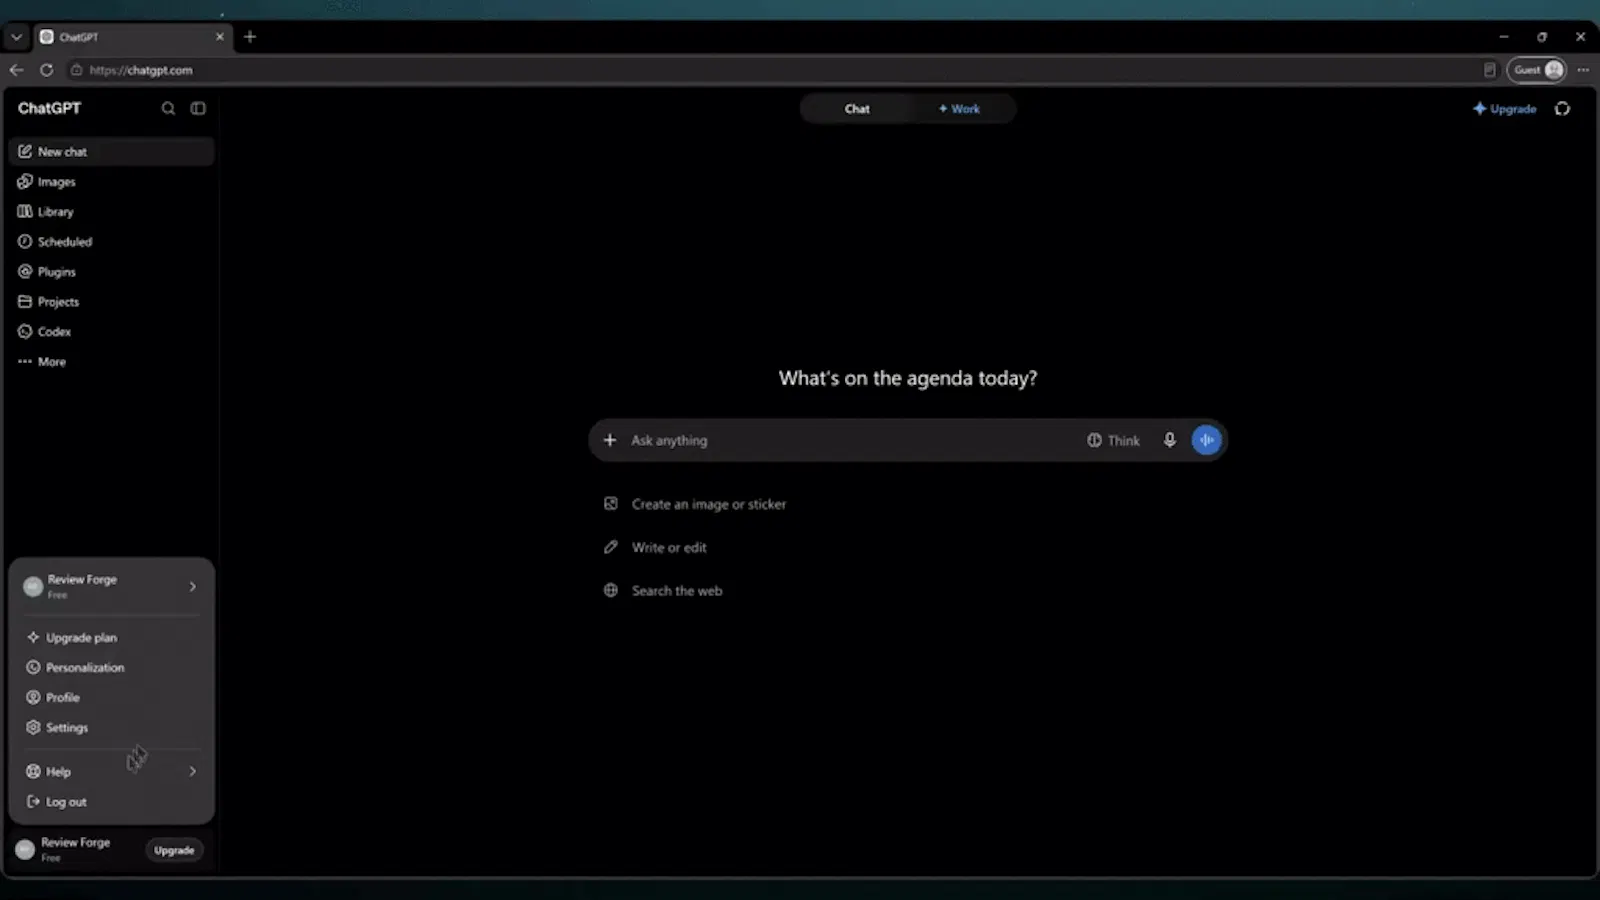Click the Upgrade link at top right

coord(1504,109)
